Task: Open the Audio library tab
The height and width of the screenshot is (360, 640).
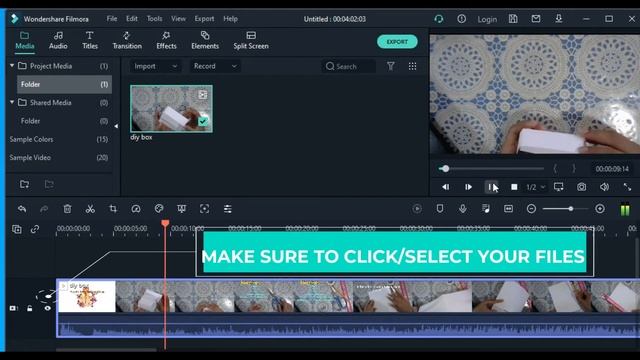Action: pyautogui.click(x=58, y=41)
